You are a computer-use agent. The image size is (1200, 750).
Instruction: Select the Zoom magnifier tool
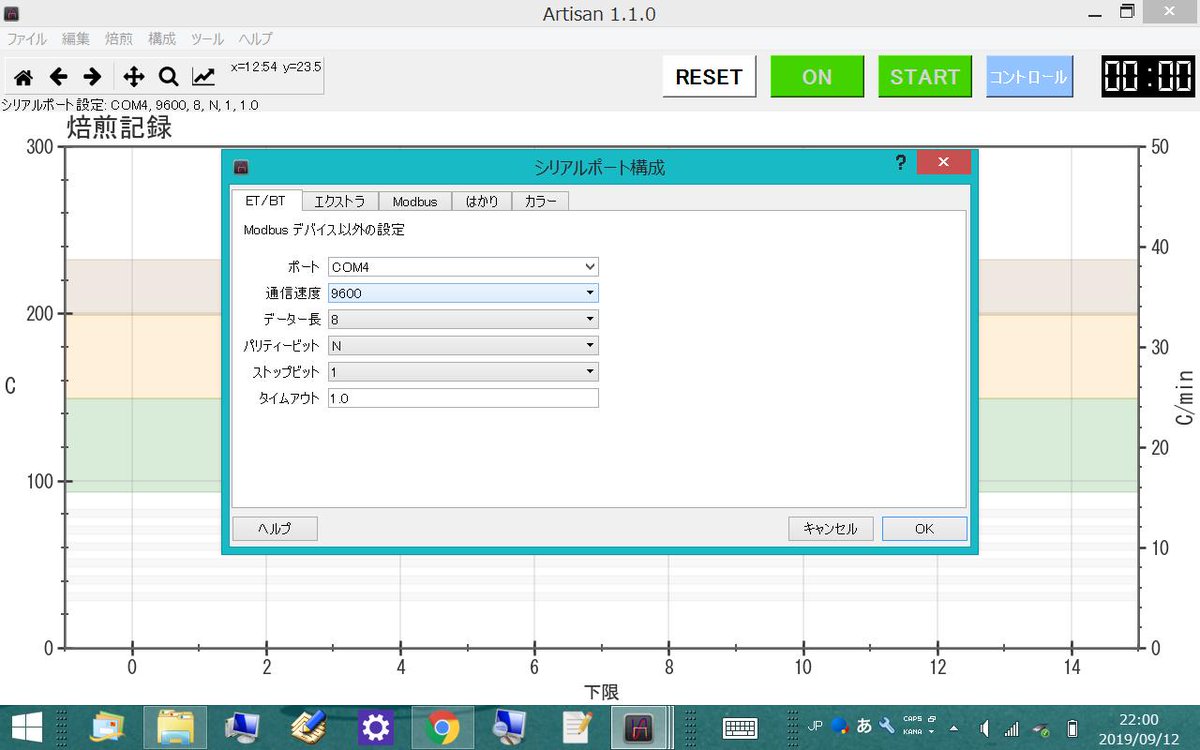(169, 76)
